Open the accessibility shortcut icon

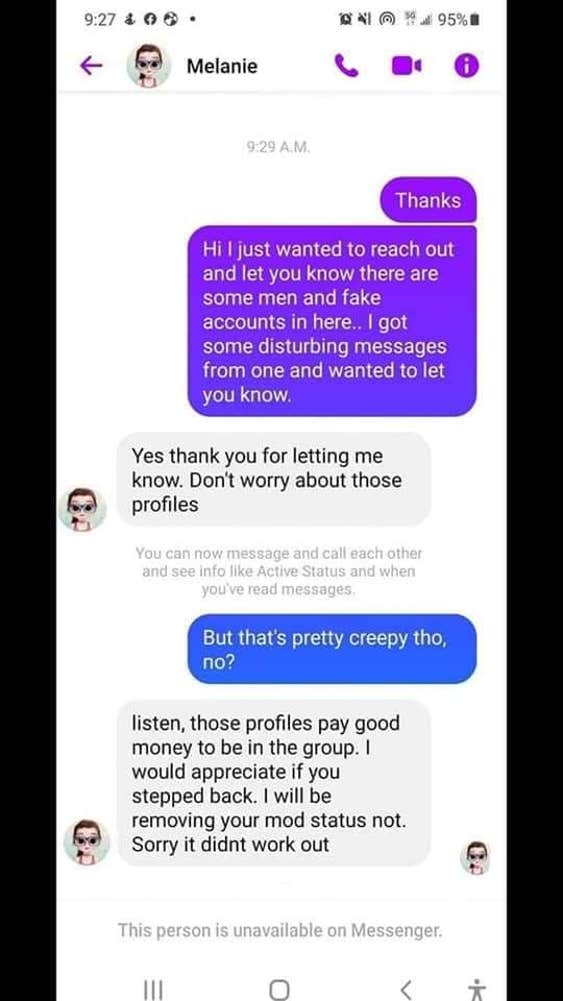pyautogui.click(x=476, y=990)
